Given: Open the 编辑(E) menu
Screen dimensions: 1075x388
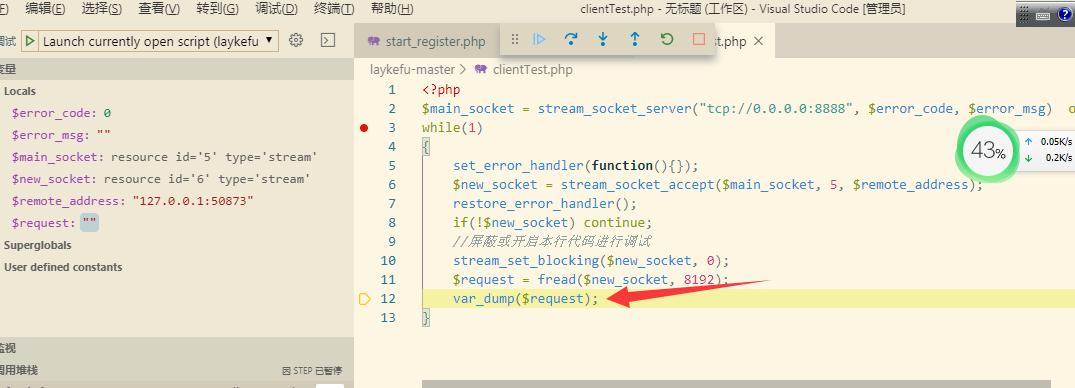Looking at the screenshot, I should [x=45, y=9].
